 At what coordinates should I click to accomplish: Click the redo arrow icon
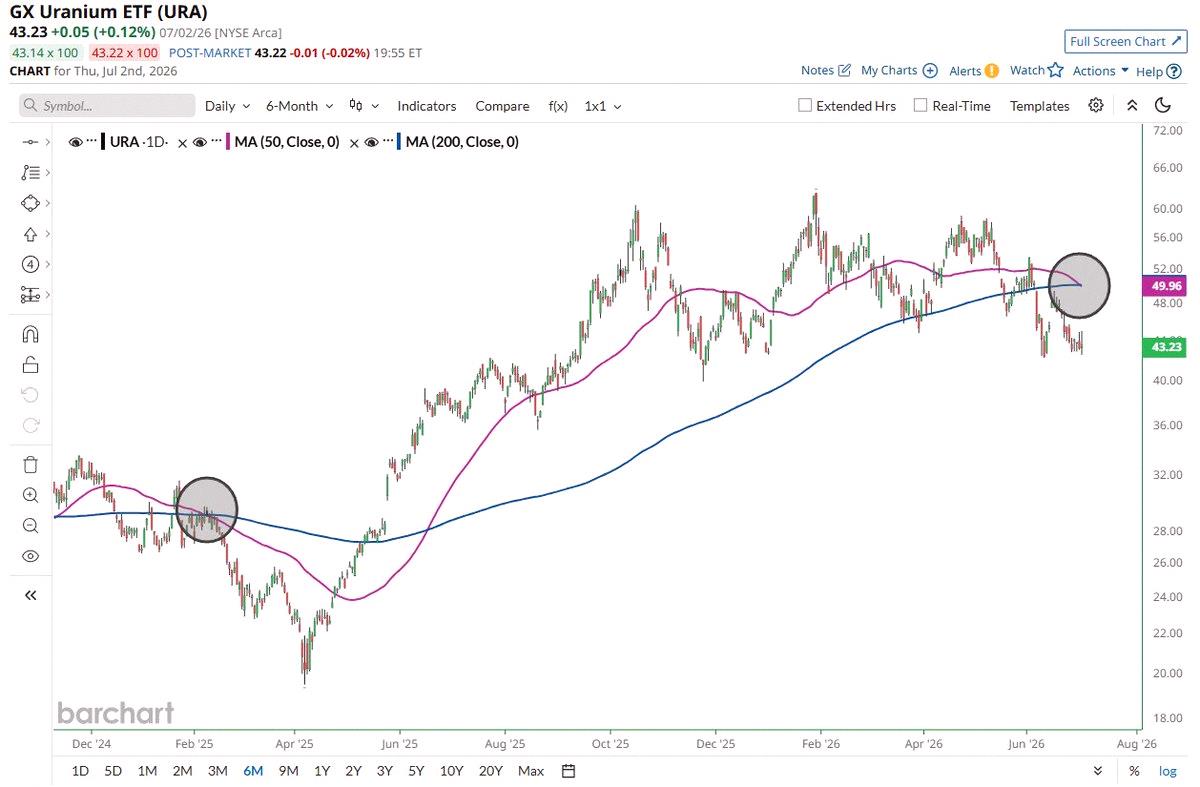pyautogui.click(x=30, y=425)
